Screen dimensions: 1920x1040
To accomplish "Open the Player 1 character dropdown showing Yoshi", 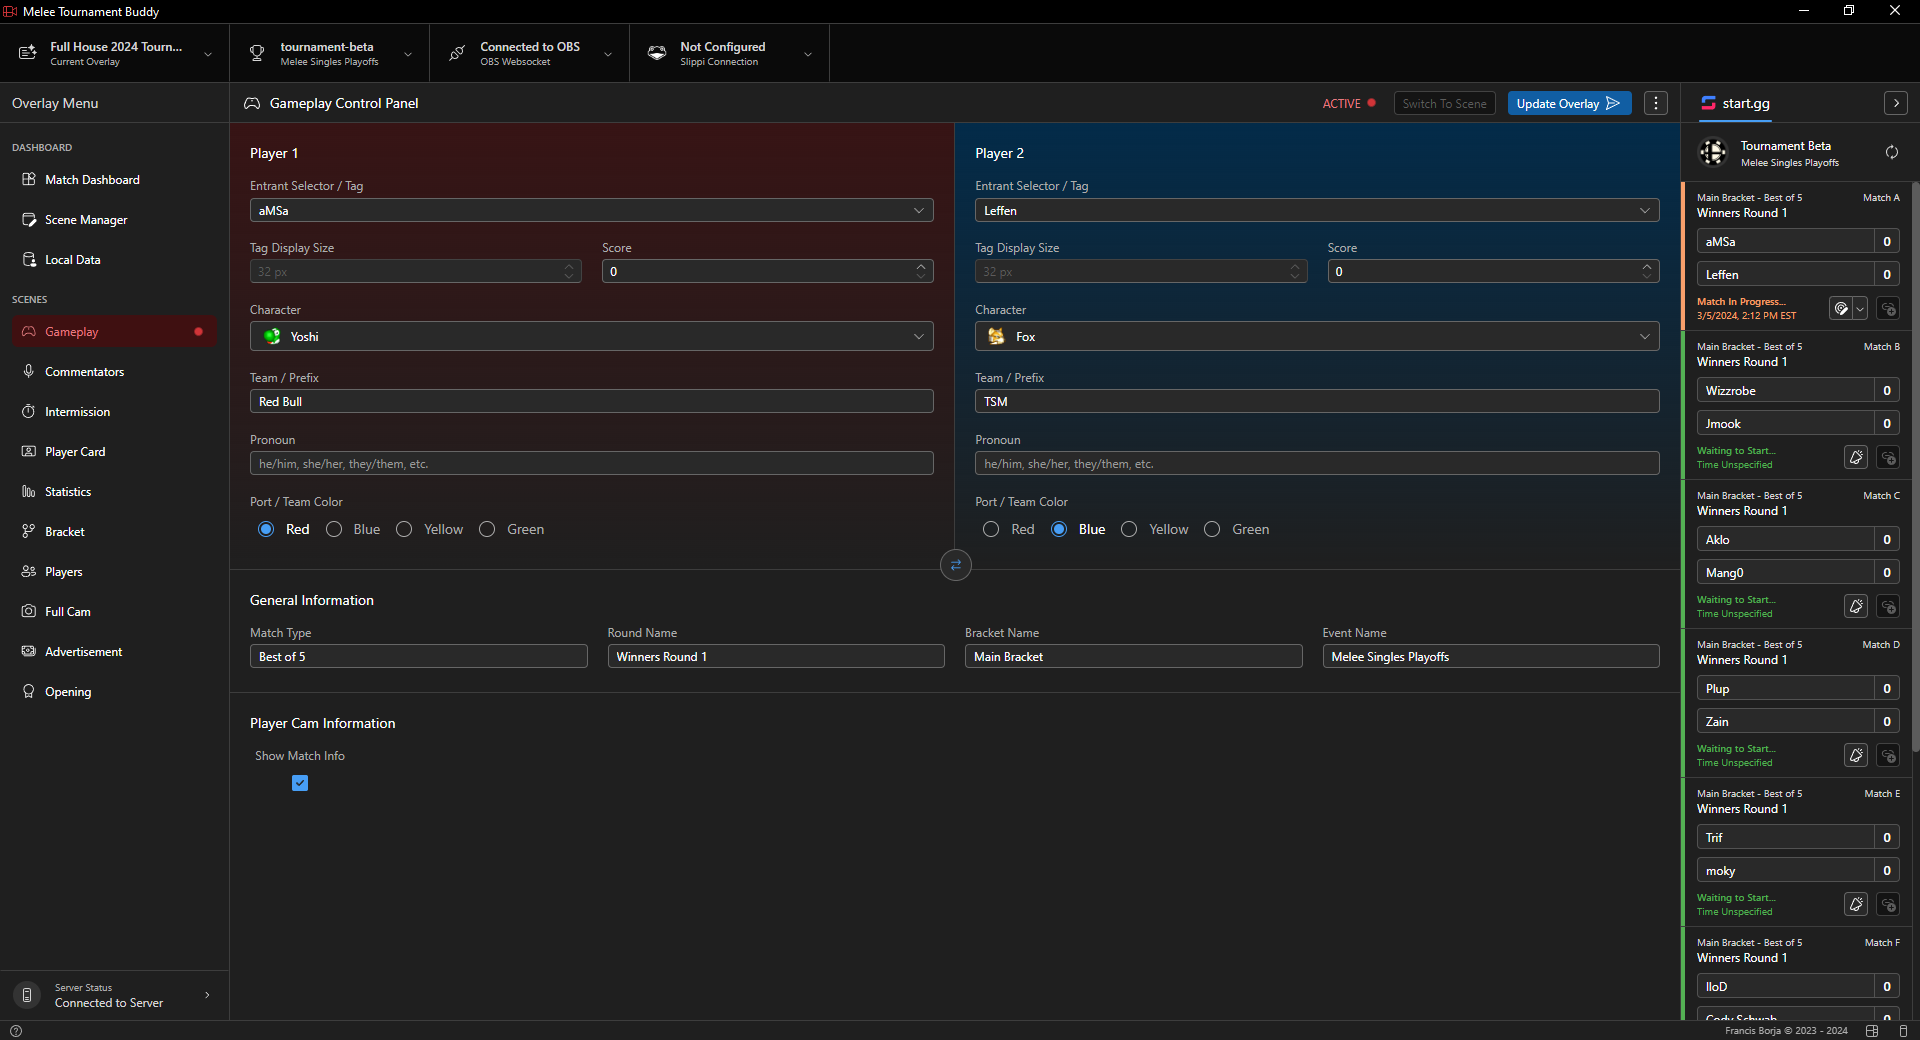I will click(x=592, y=337).
